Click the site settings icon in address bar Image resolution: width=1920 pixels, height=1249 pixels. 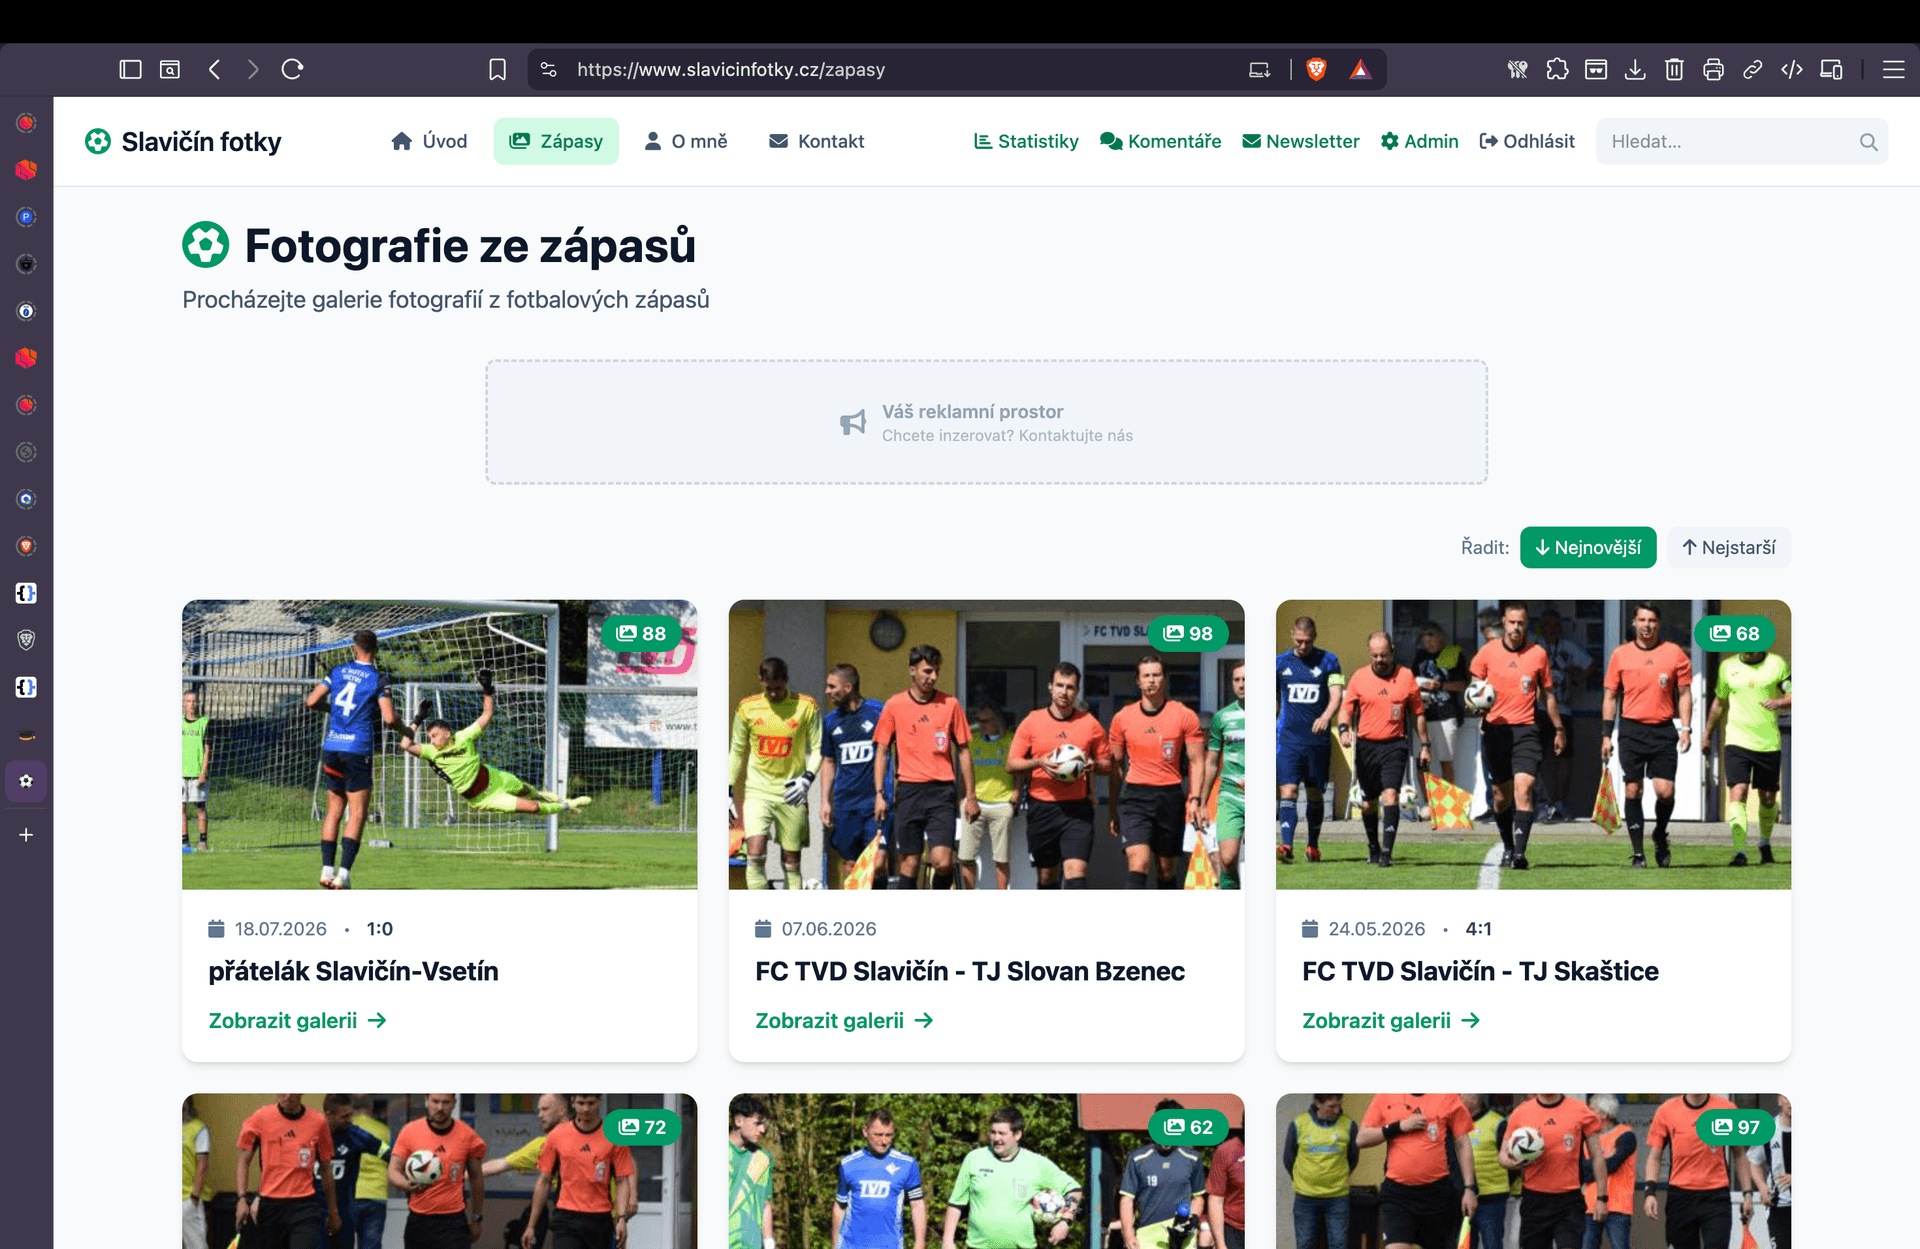click(548, 69)
